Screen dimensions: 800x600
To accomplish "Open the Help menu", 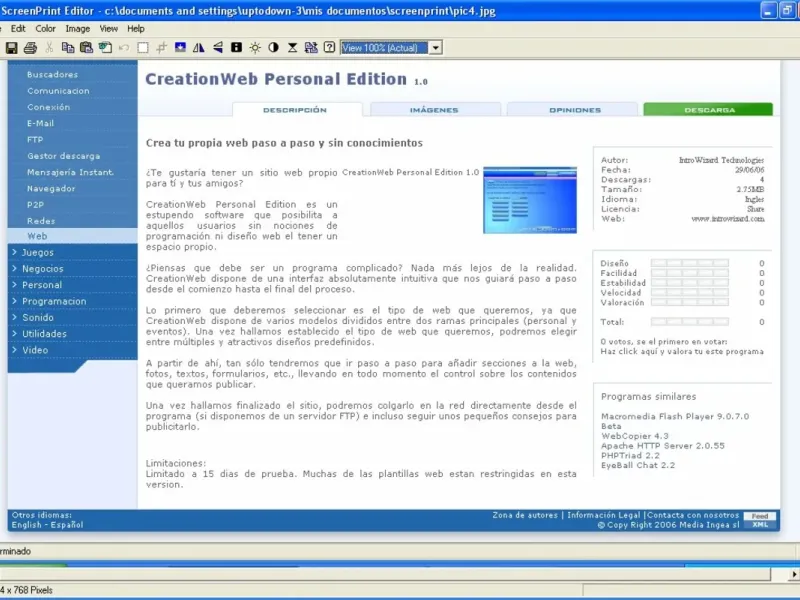I will [x=136, y=29].
